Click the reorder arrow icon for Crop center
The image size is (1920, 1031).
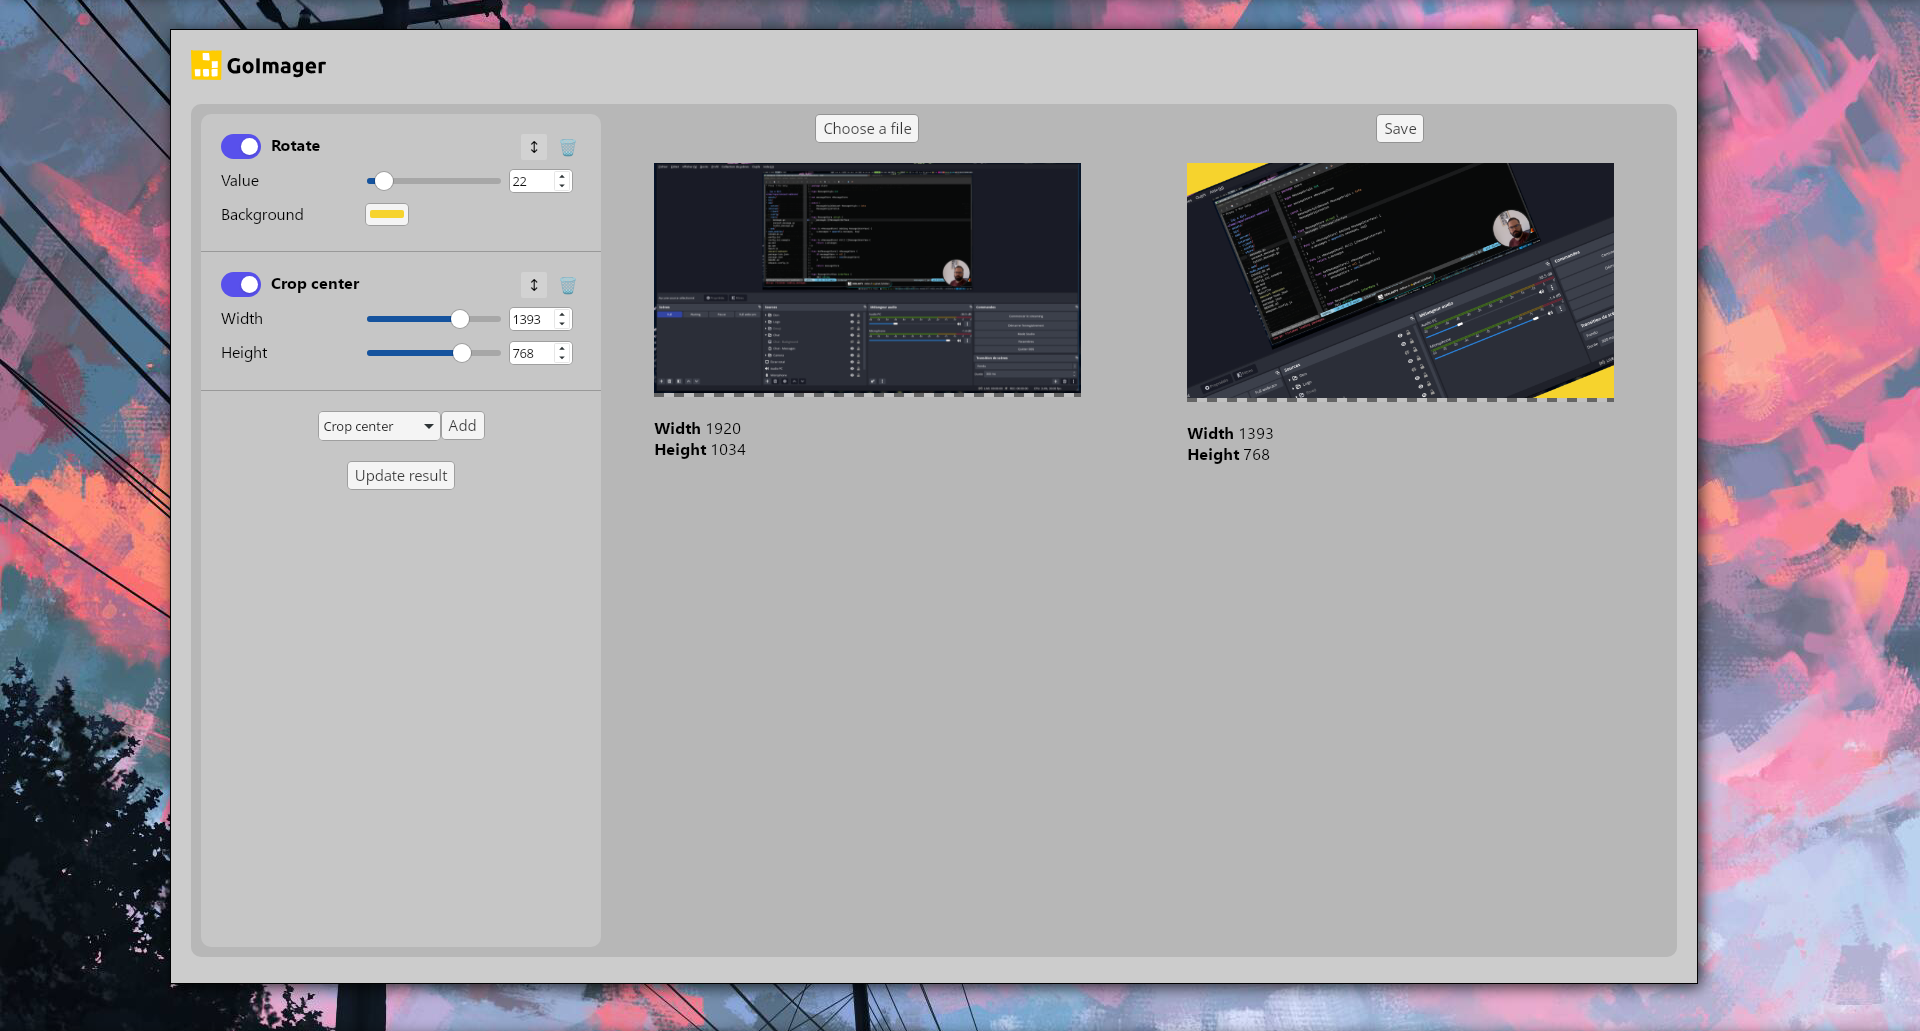point(534,285)
